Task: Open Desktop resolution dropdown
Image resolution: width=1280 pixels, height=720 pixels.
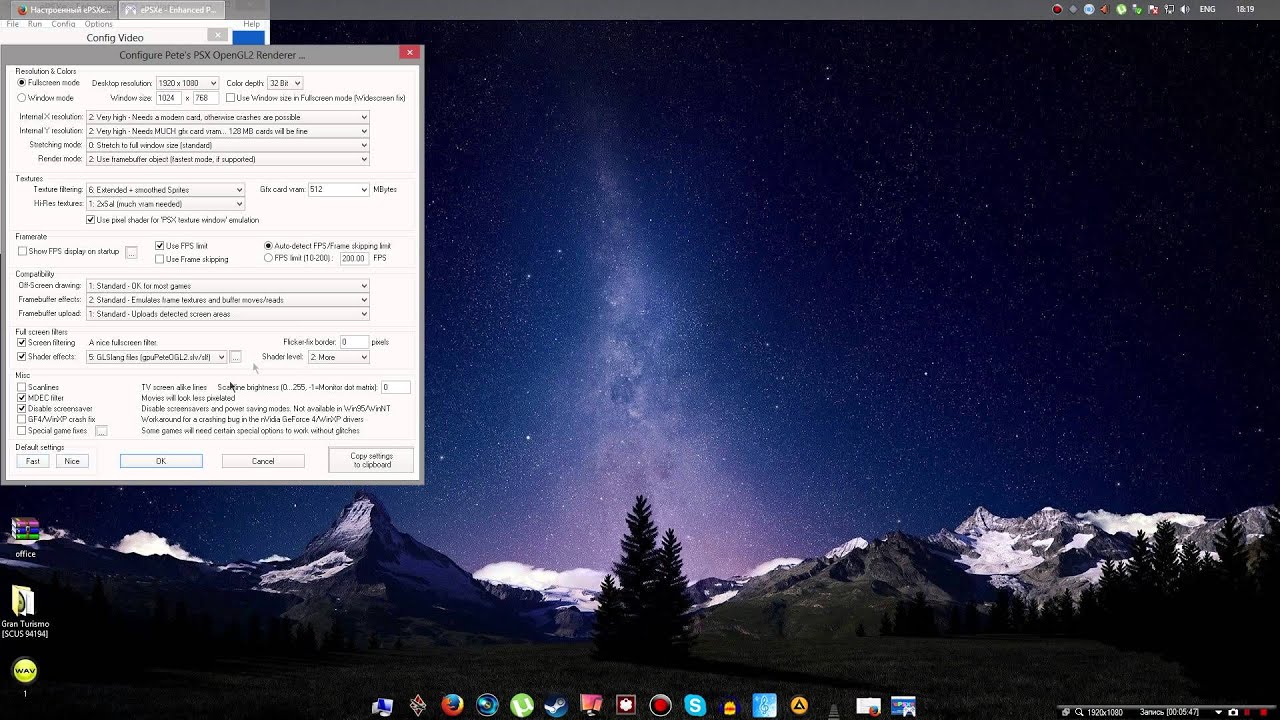Action: tap(187, 83)
